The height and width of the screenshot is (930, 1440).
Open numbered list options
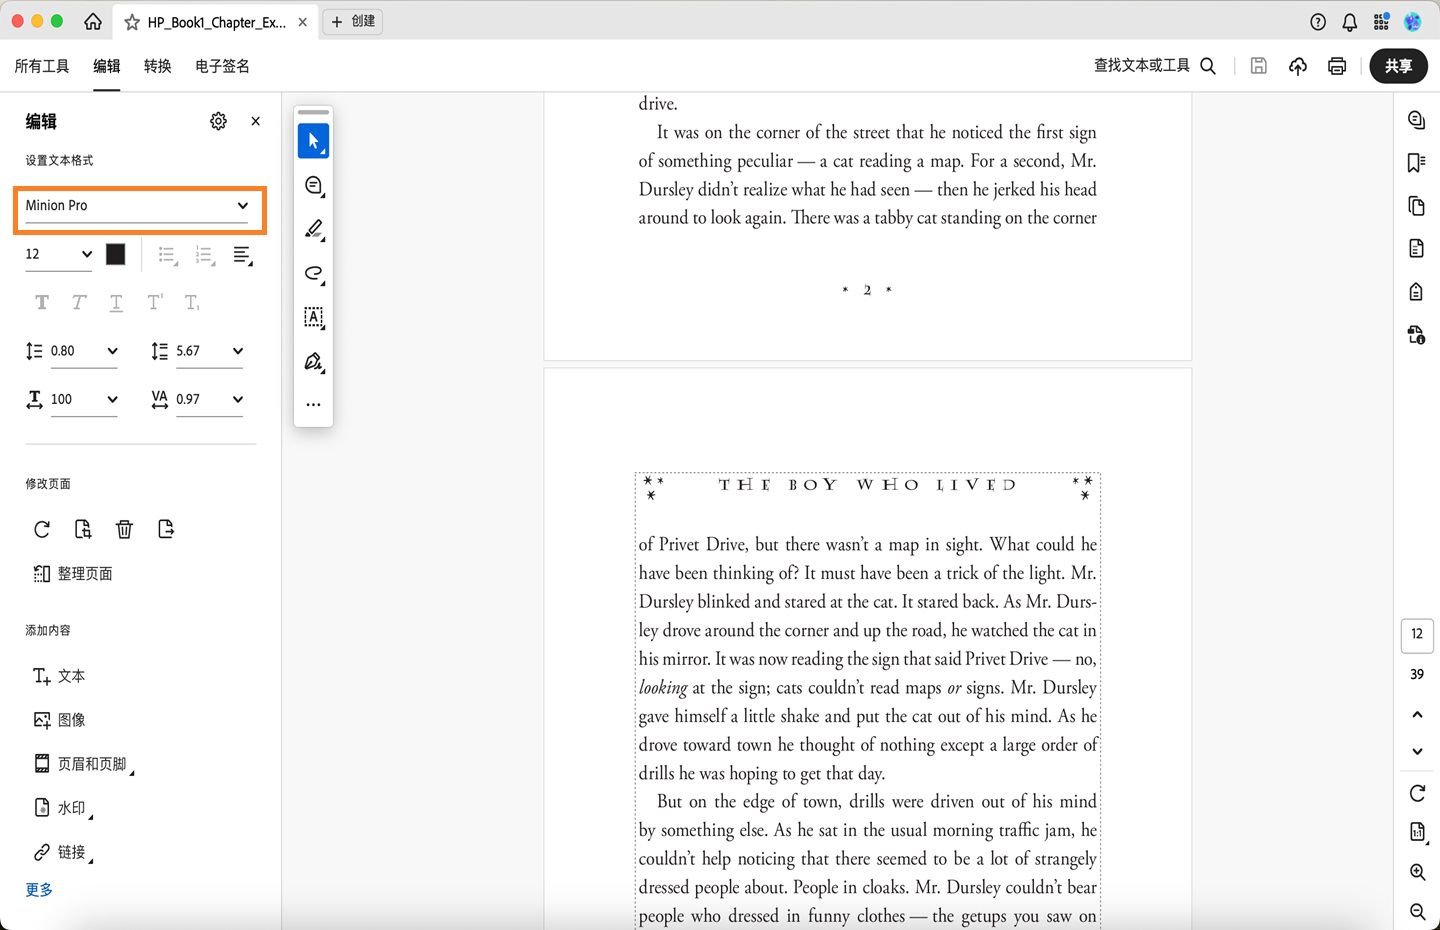click(205, 256)
